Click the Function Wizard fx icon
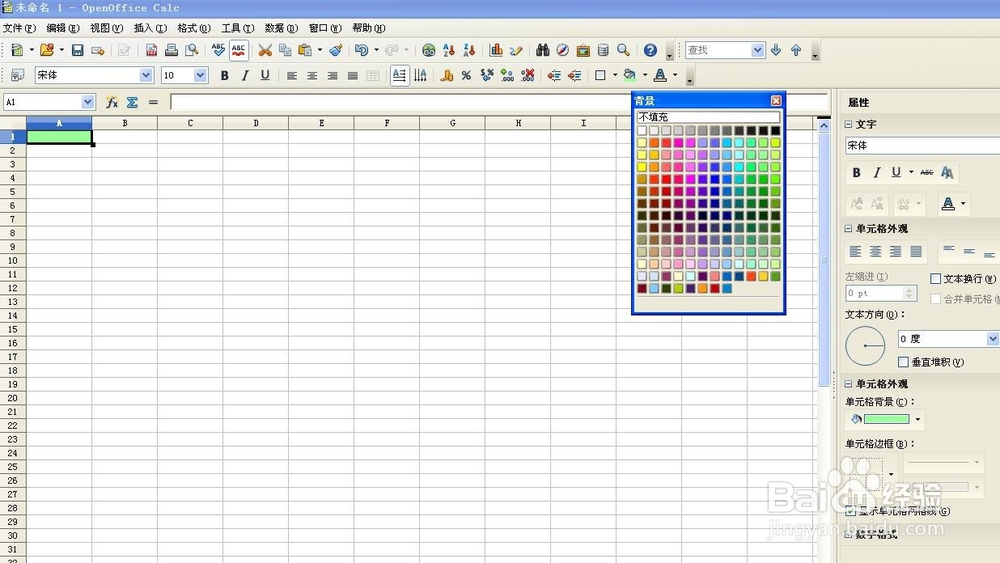Screen dimensions: 1000x563 pyautogui.click(x=112, y=102)
